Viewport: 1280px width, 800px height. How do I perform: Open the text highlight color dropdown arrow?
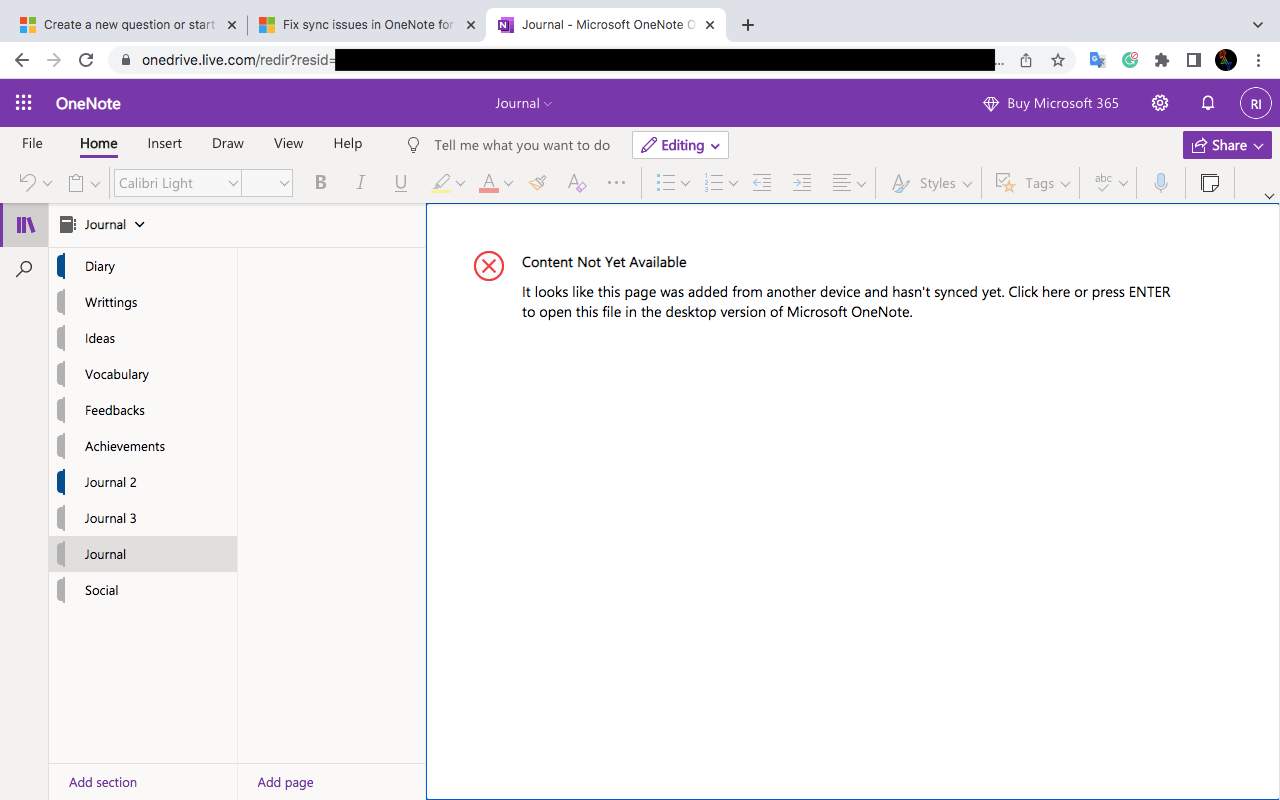(460, 184)
